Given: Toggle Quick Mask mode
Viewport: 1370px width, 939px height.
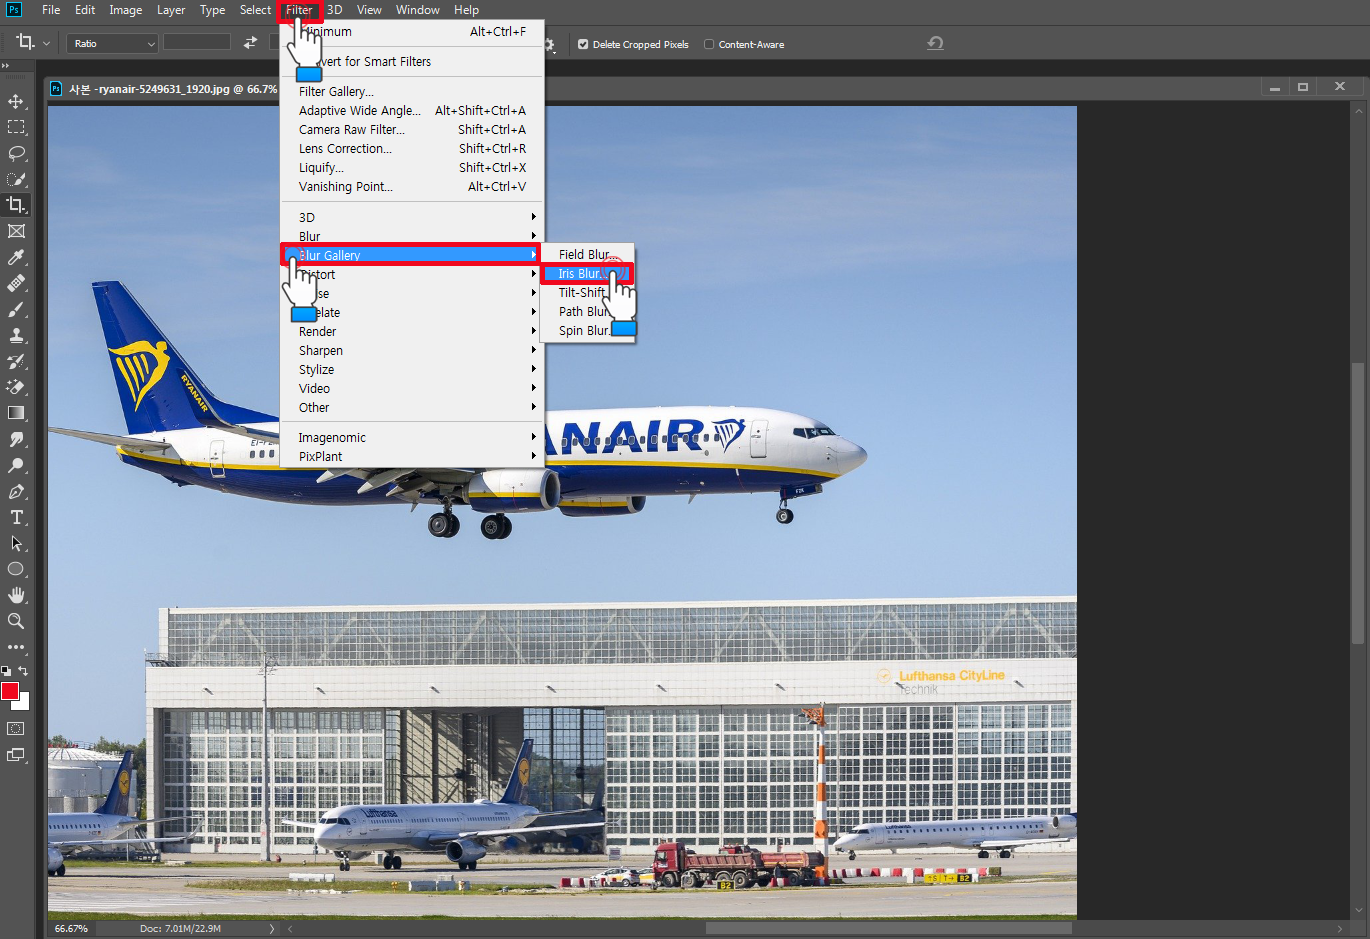Looking at the screenshot, I should point(16,729).
